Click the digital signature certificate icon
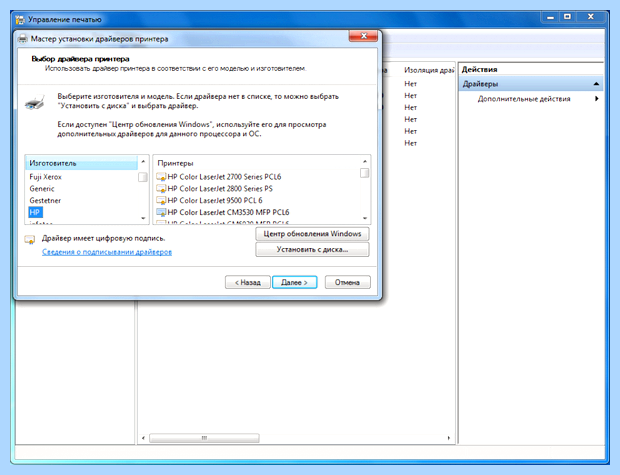The image size is (620, 475). tap(30, 240)
